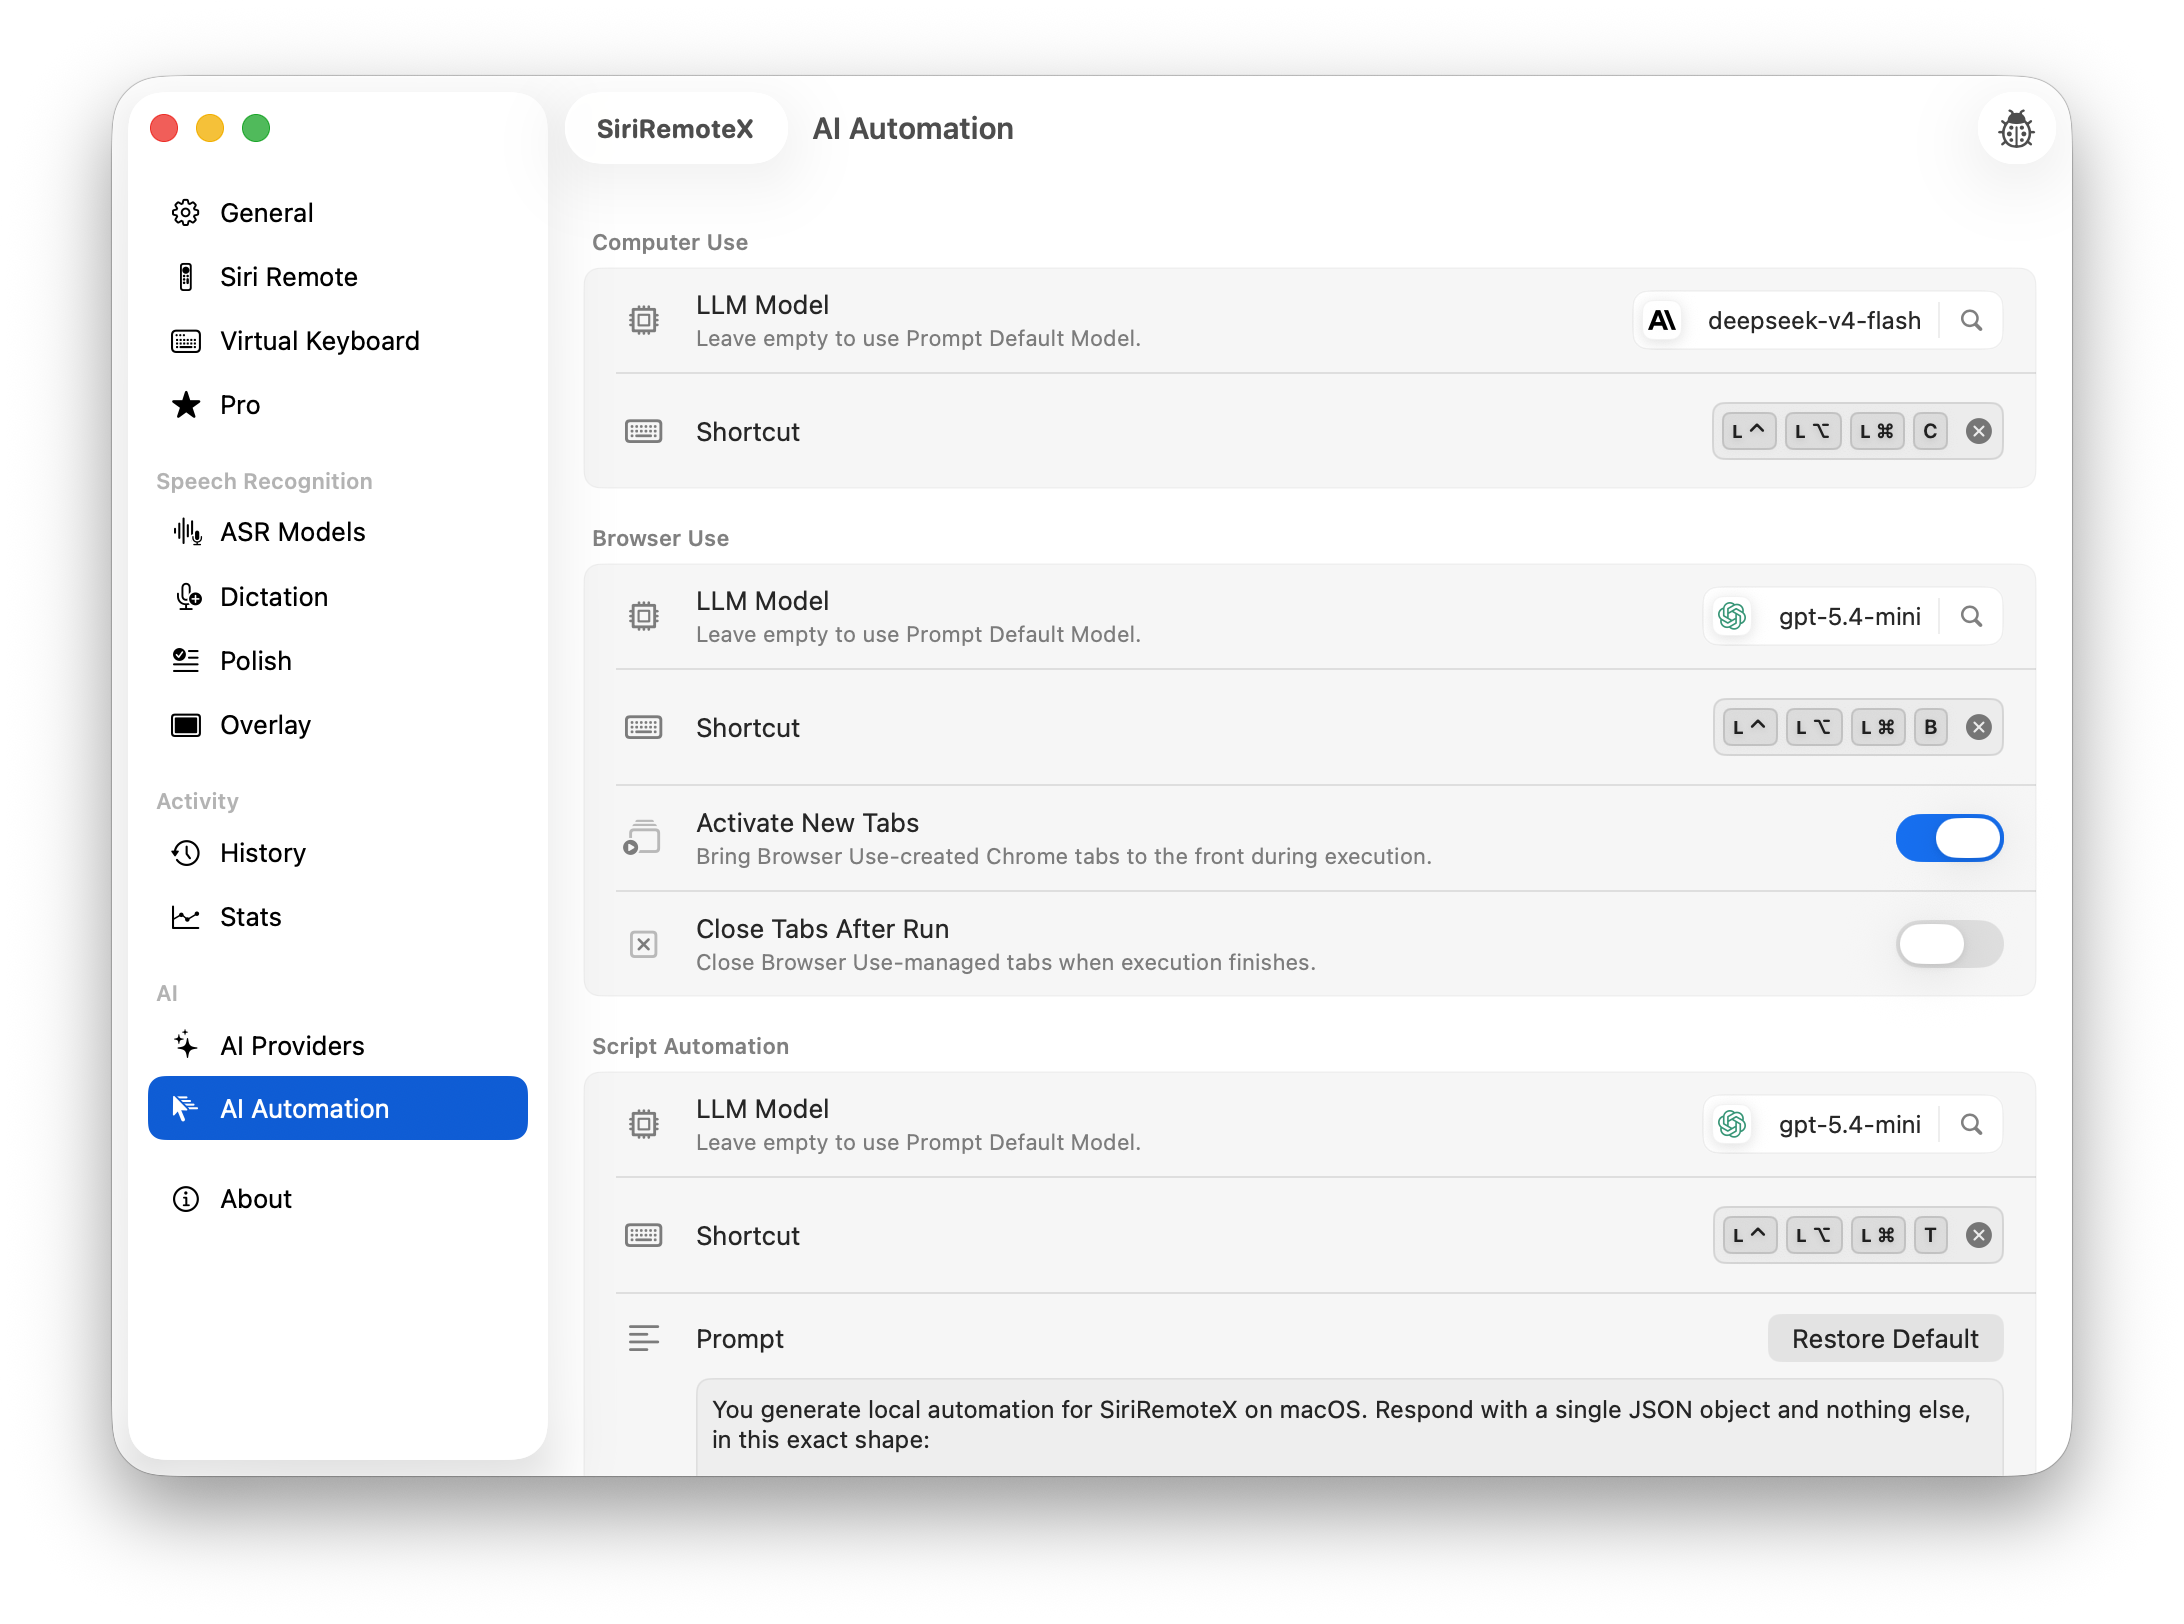Click the Computer Use LLM Model chip icon

click(x=644, y=320)
